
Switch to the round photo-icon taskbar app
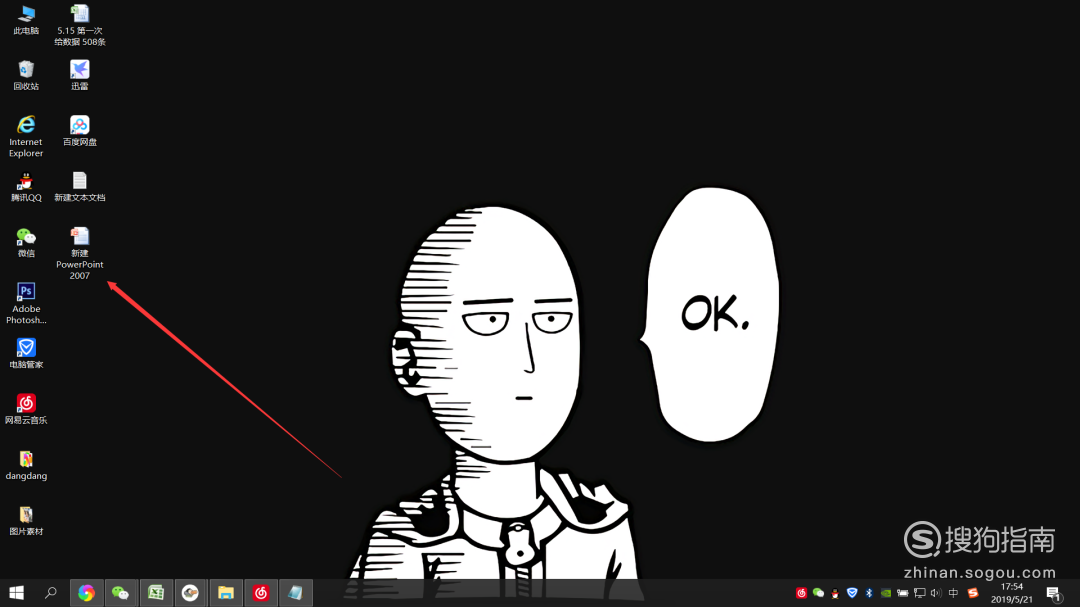190,593
